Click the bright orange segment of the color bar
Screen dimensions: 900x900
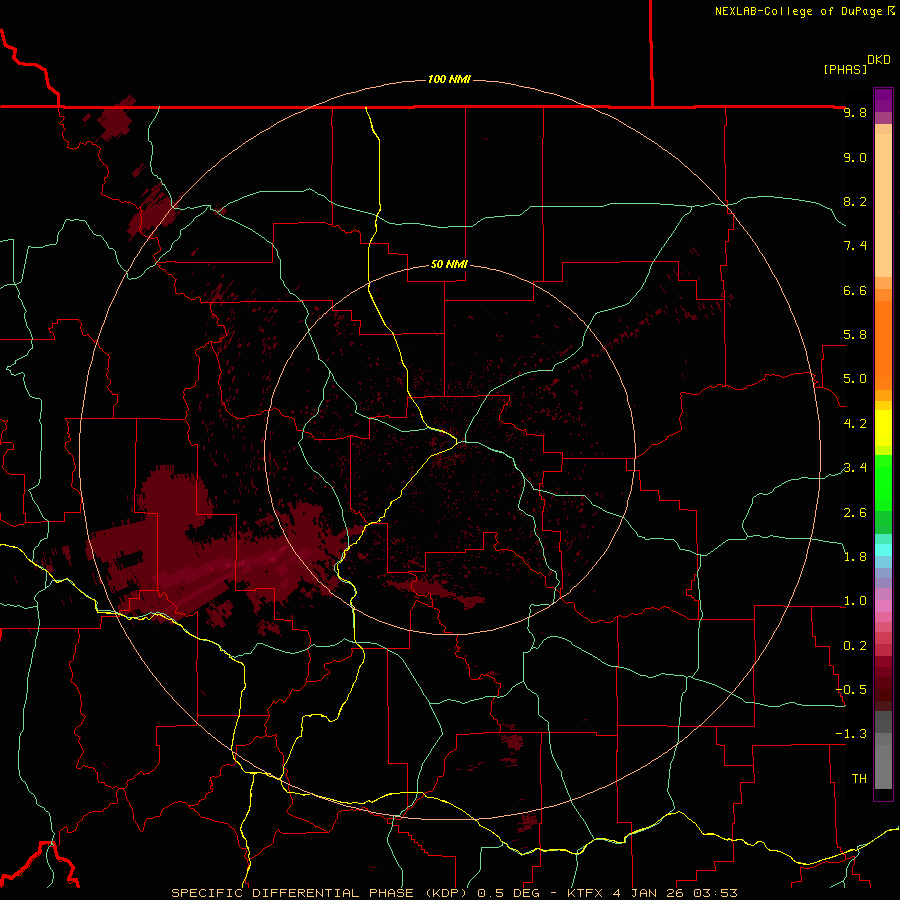(x=883, y=346)
